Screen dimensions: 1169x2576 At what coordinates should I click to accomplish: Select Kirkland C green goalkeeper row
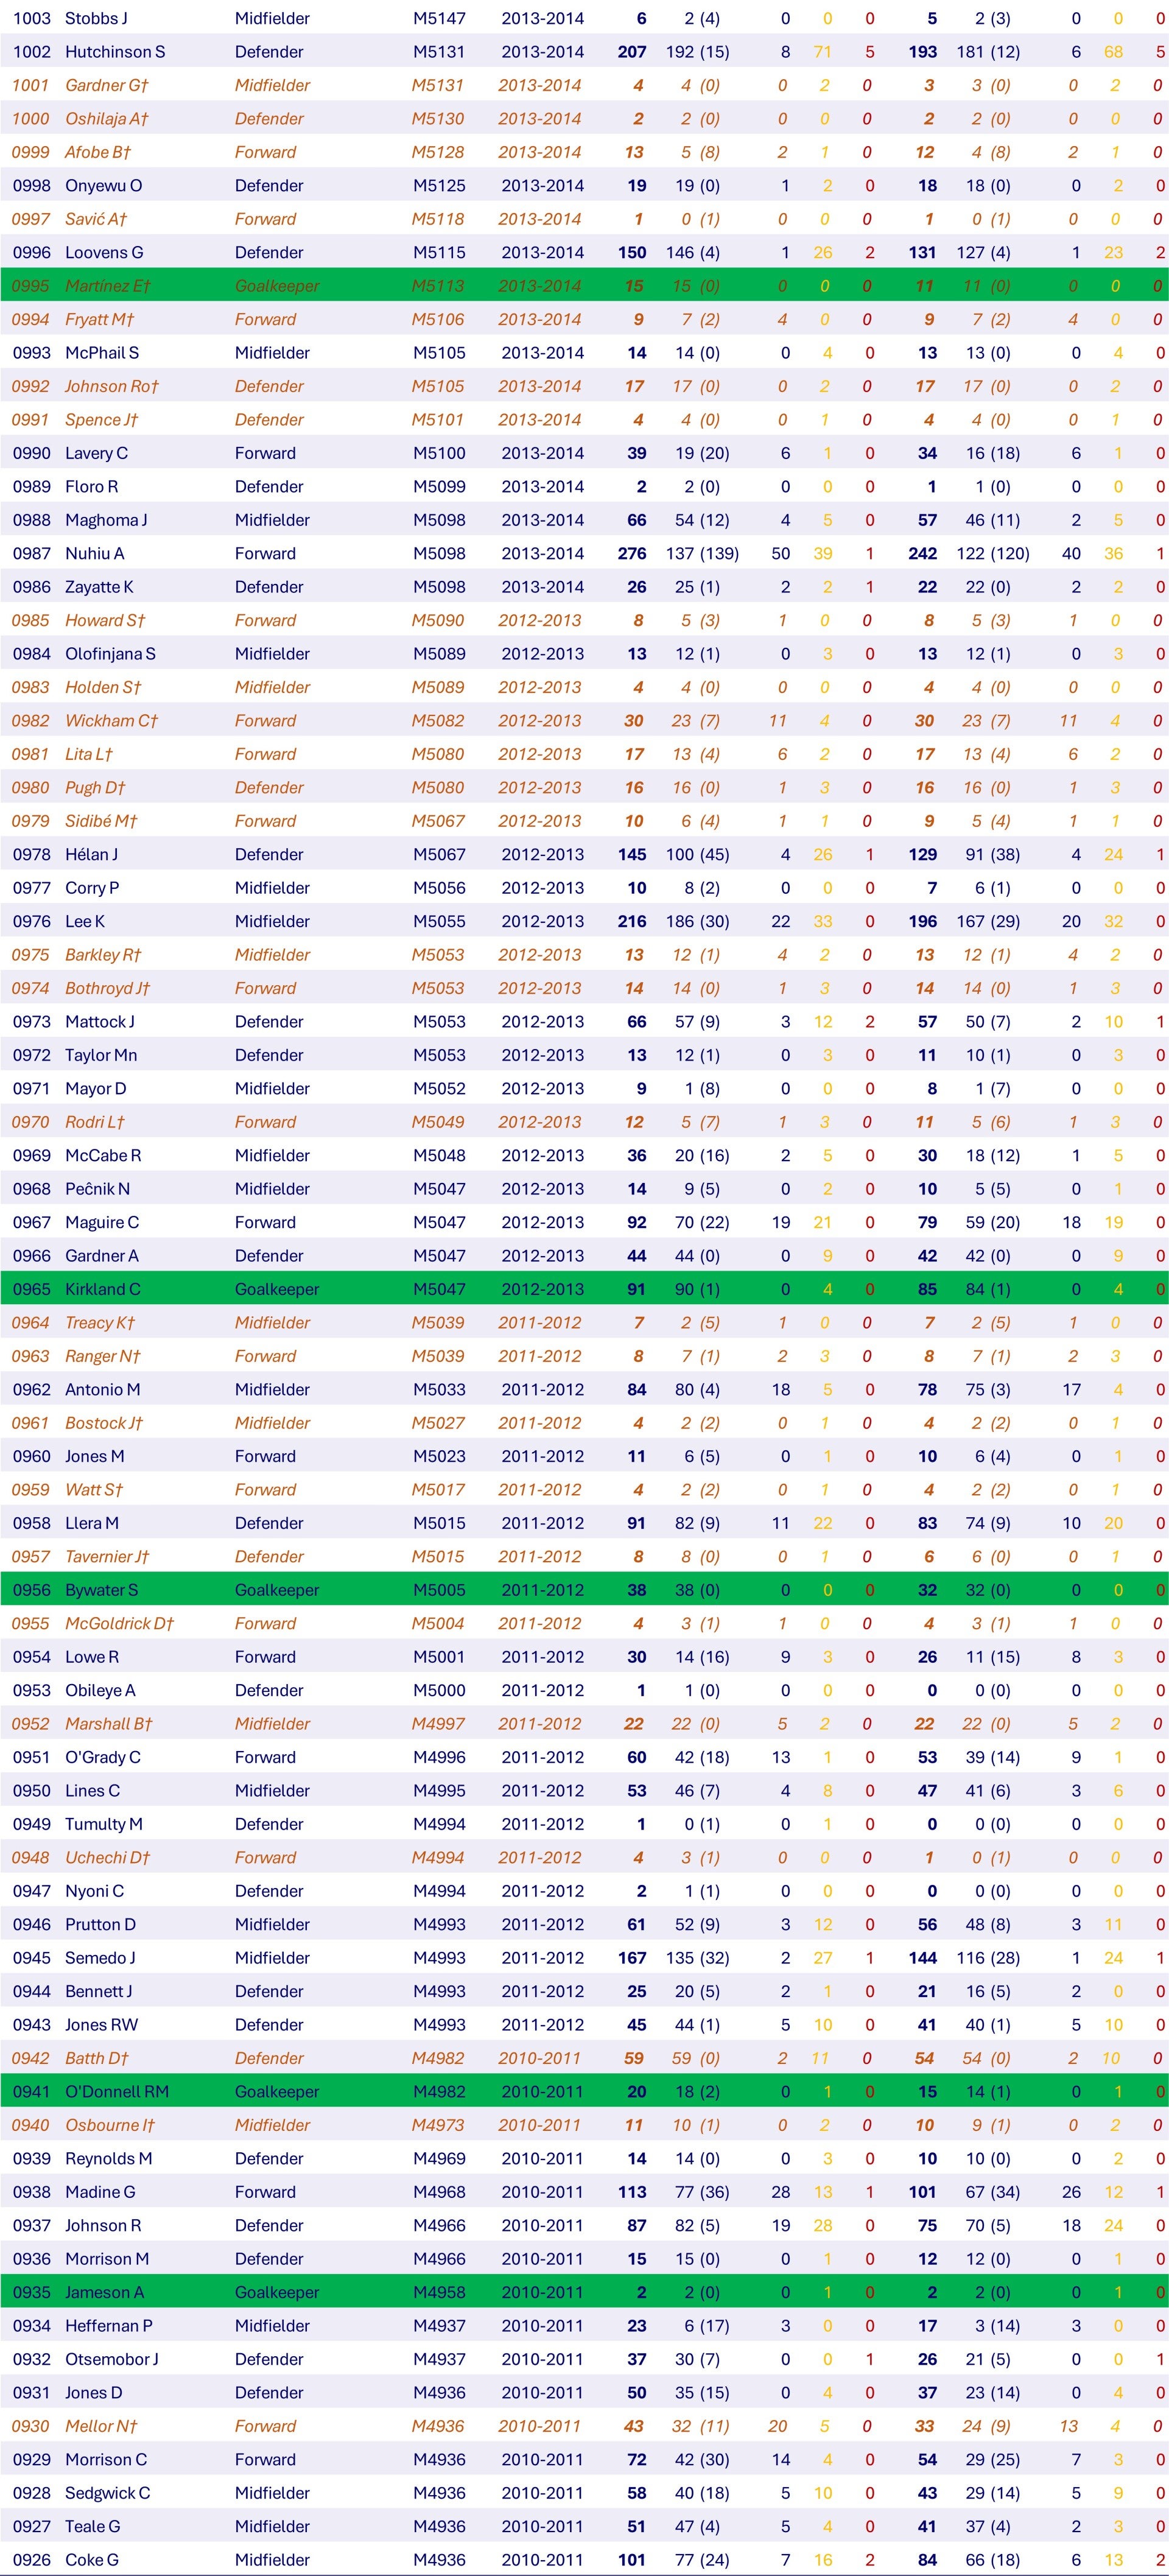(x=584, y=1289)
